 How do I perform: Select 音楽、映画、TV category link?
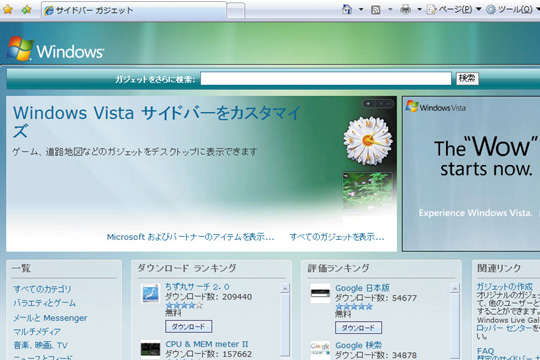40,345
